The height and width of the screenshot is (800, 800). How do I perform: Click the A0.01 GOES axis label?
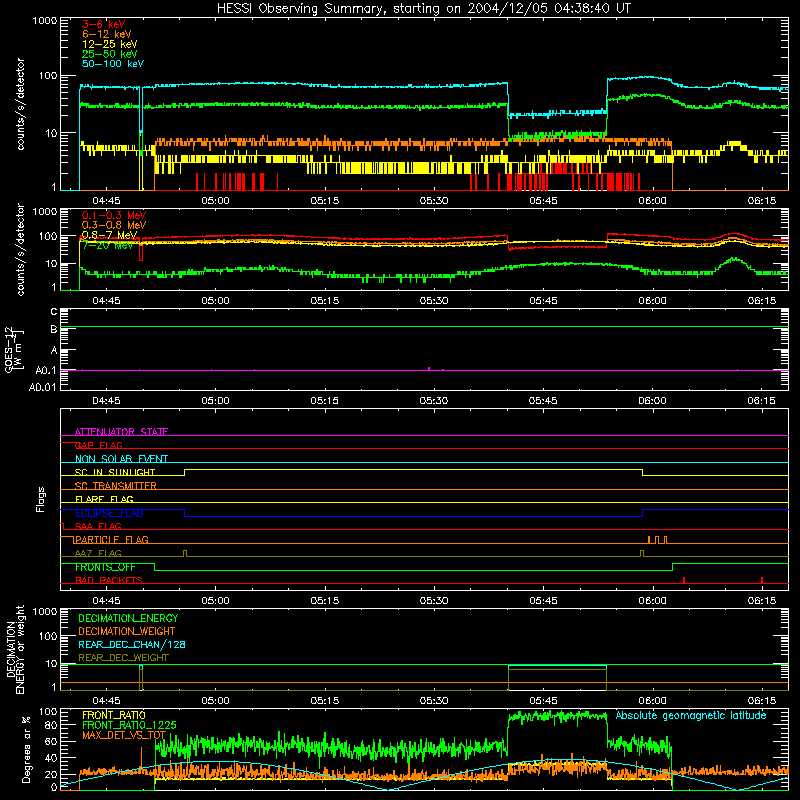point(42,387)
